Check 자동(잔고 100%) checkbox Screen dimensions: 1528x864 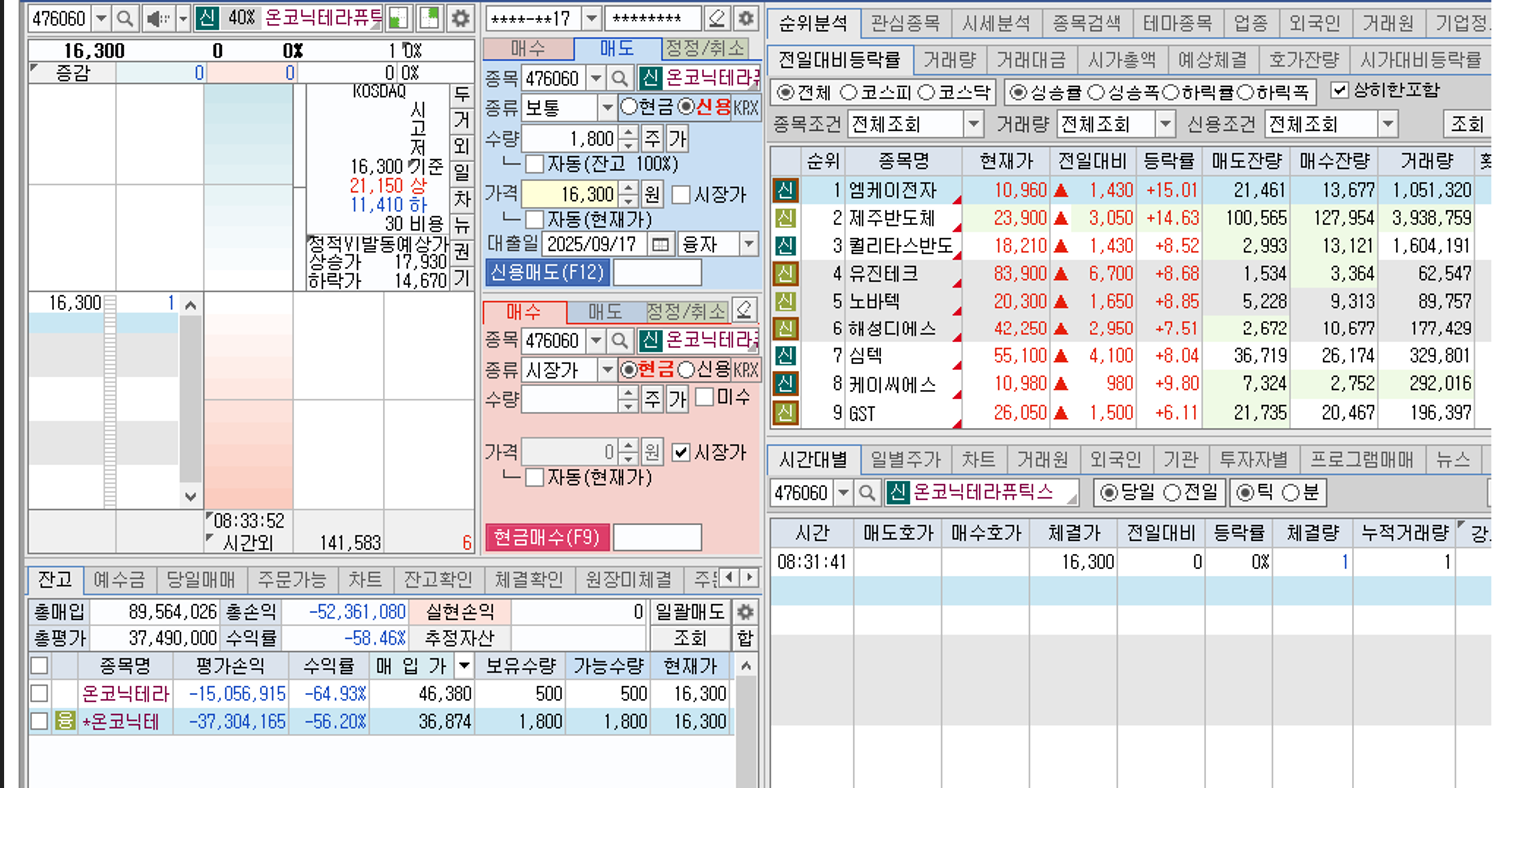coord(535,163)
